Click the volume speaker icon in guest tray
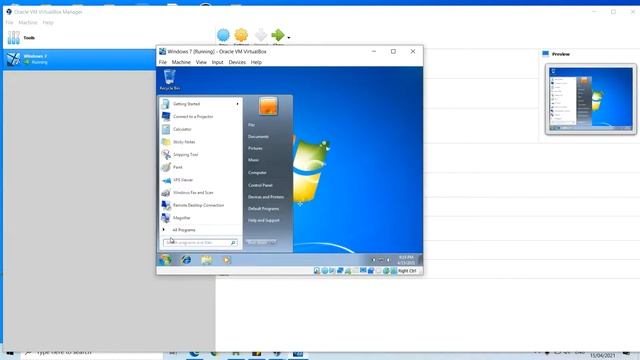The height and width of the screenshot is (360, 640). tap(388, 260)
